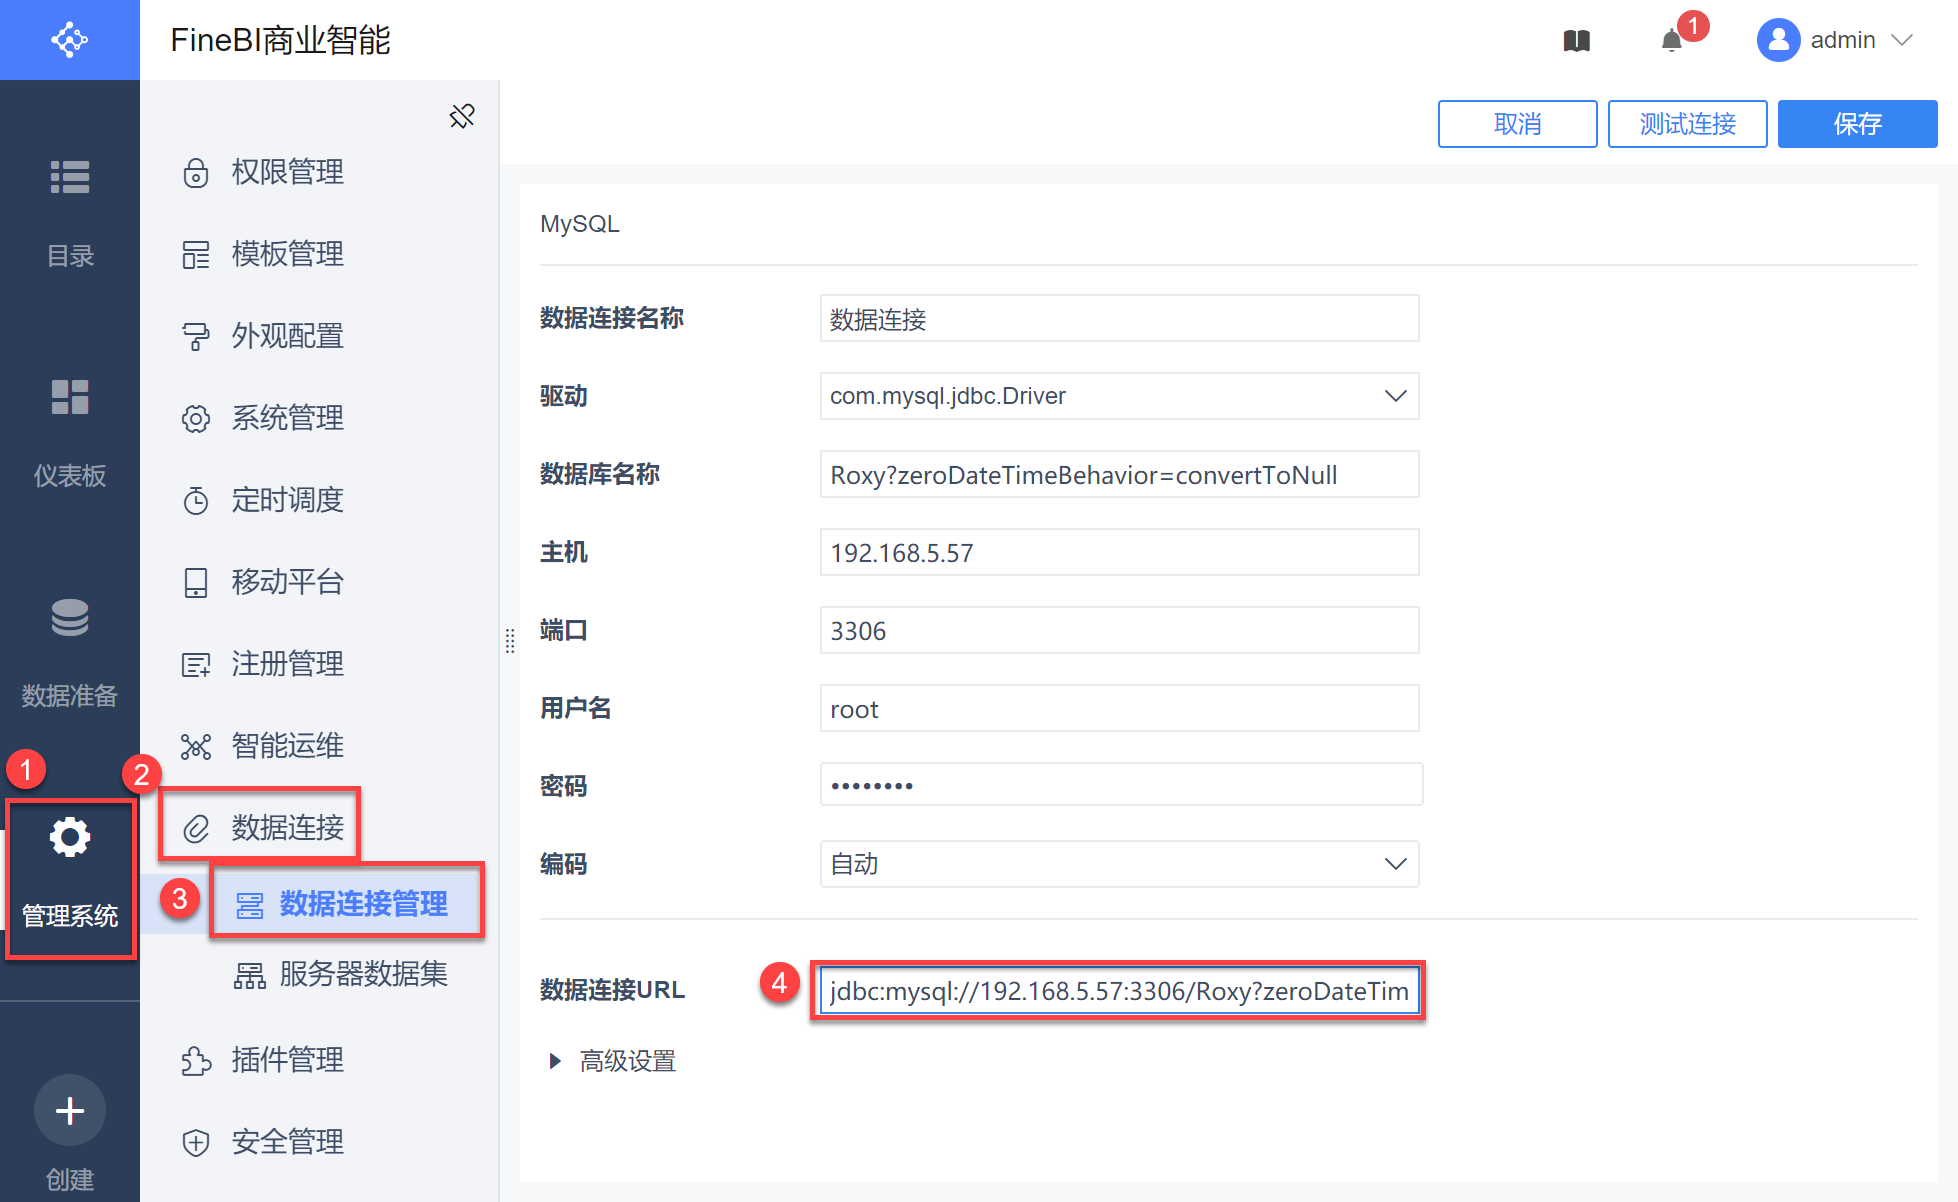Open notifications bell icon
1958x1202 pixels.
pos(1671,41)
